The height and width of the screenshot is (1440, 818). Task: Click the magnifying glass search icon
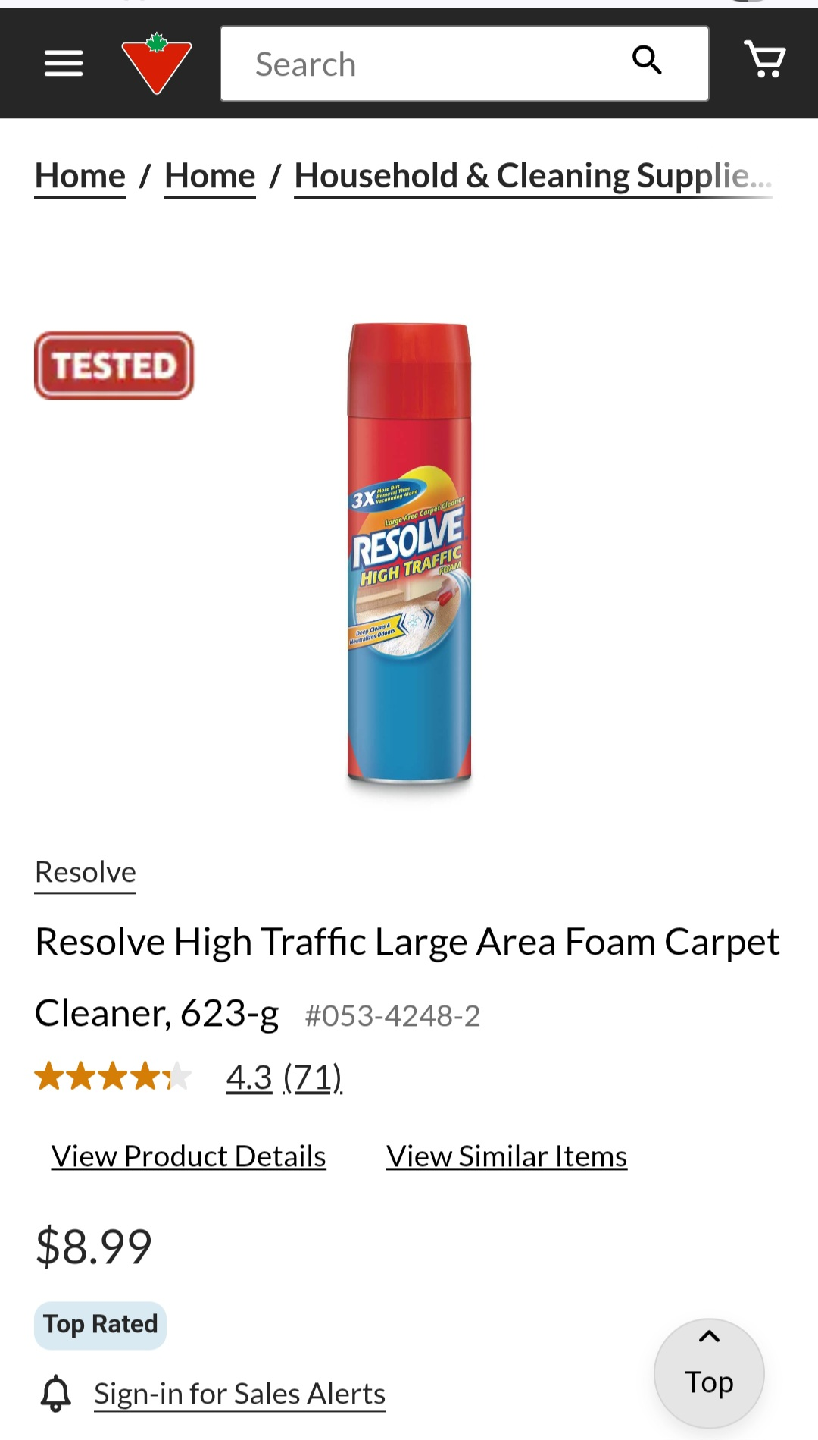pyautogui.click(x=647, y=60)
